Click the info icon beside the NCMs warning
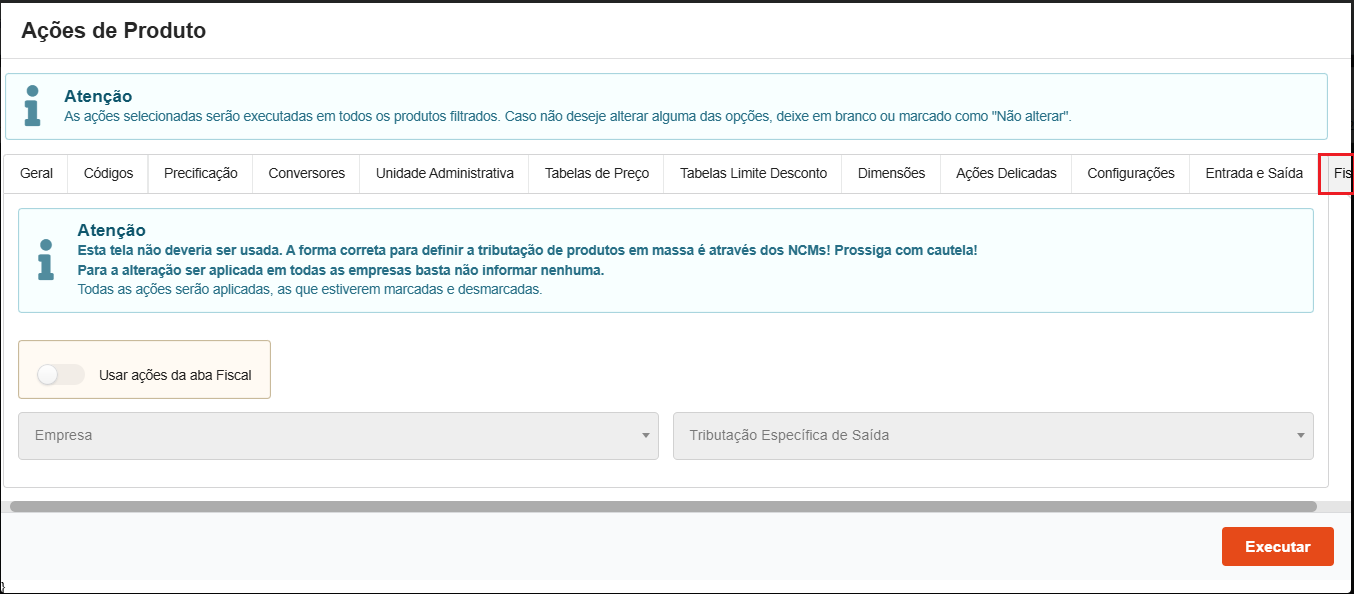 [46, 260]
